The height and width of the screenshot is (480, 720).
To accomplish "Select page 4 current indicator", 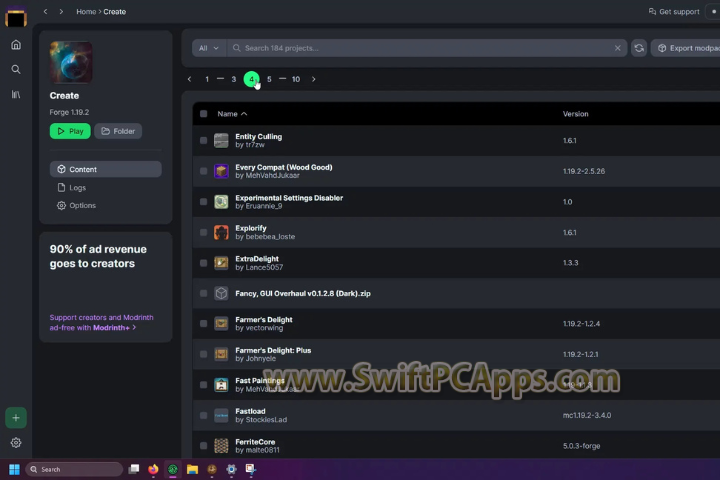I will pos(251,79).
